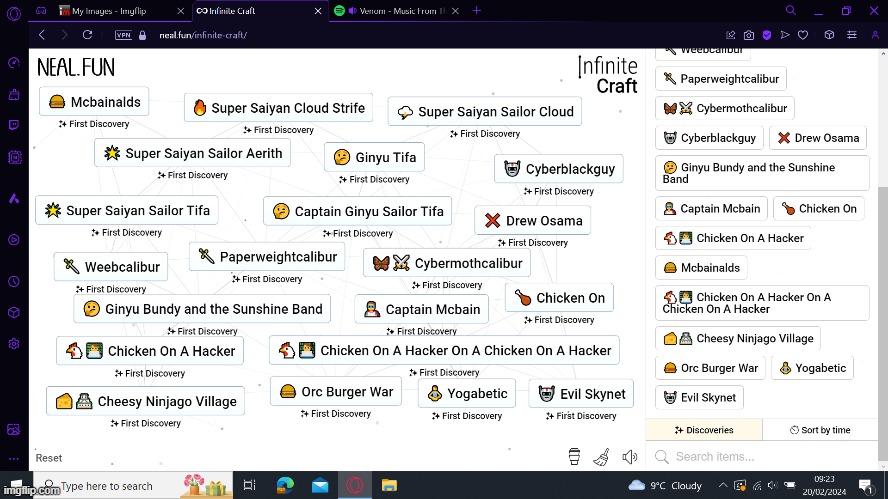Clear the canvas with the broom icon
Screen dimensions: 888x499
point(601,457)
